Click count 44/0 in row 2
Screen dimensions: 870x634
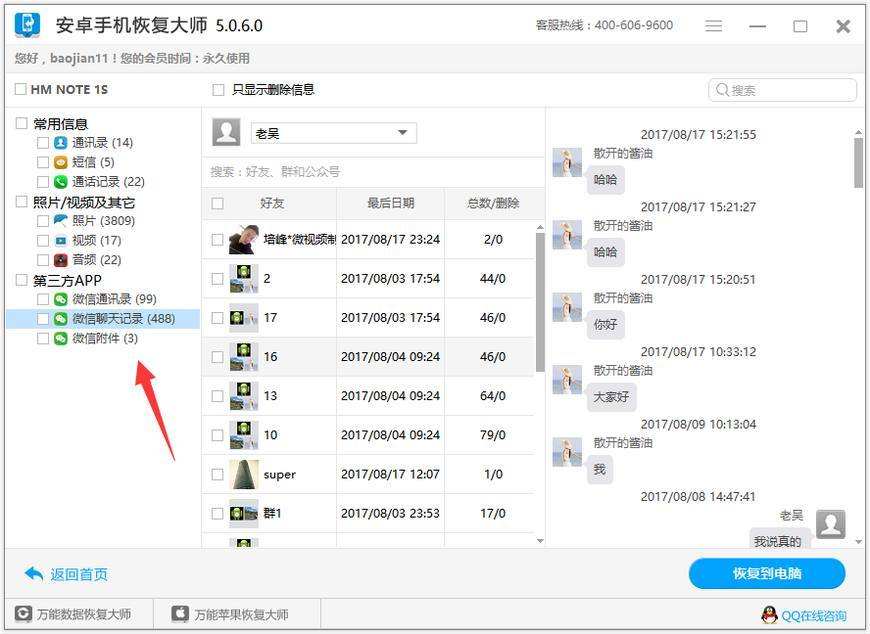pyautogui.click(x=493, y=278)
